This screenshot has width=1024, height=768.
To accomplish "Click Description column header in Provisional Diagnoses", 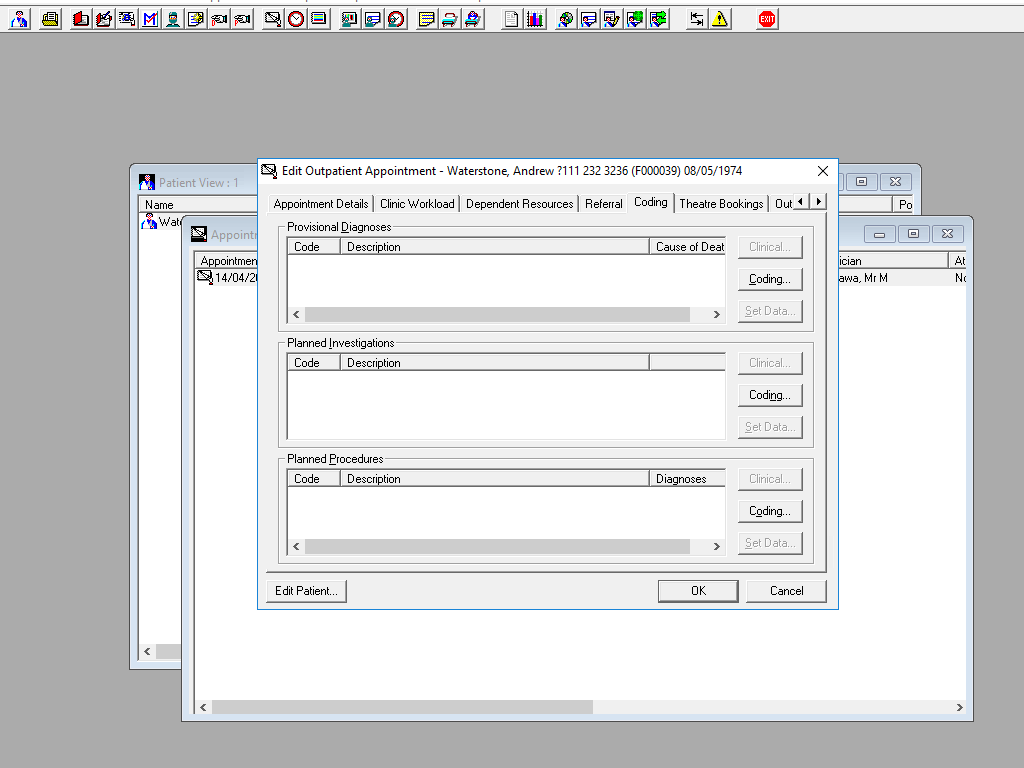I will click(494, 247).
